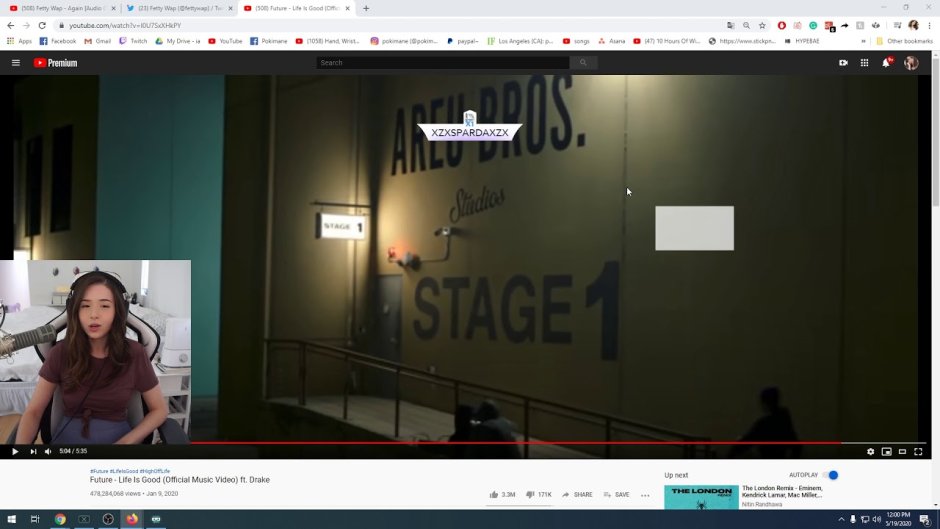Viewport: 940px width, 529px height.
Task: Open The London Remix thumbnail
Action: click(701, 497)
